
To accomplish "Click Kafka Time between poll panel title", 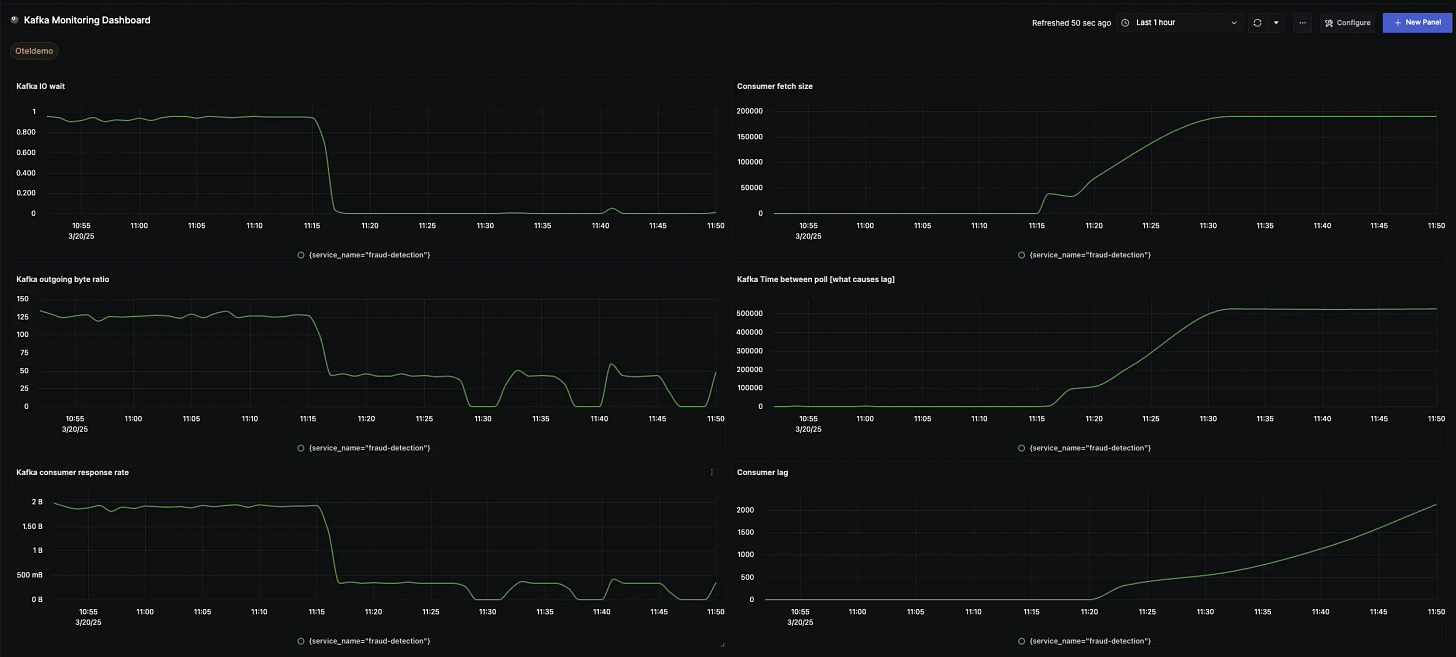I will coord(816,279).
